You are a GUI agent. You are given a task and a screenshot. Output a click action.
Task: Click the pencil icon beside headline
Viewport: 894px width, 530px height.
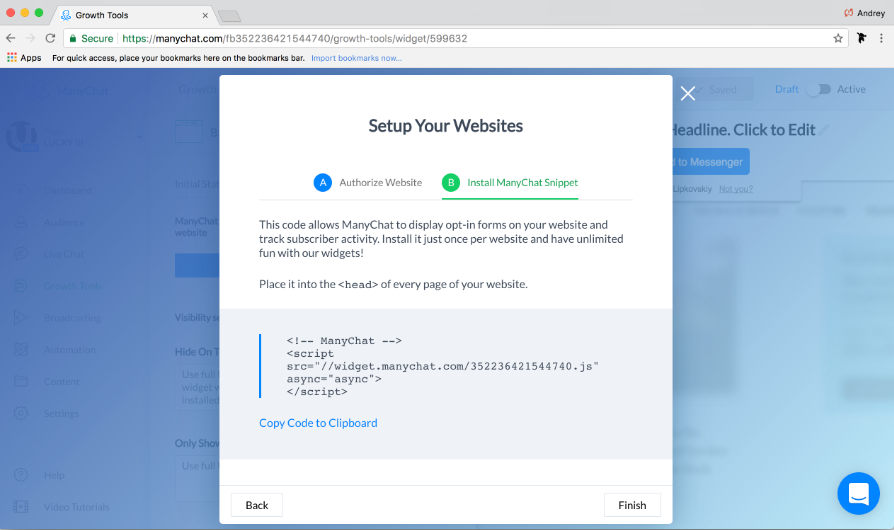tap(824, 131)
